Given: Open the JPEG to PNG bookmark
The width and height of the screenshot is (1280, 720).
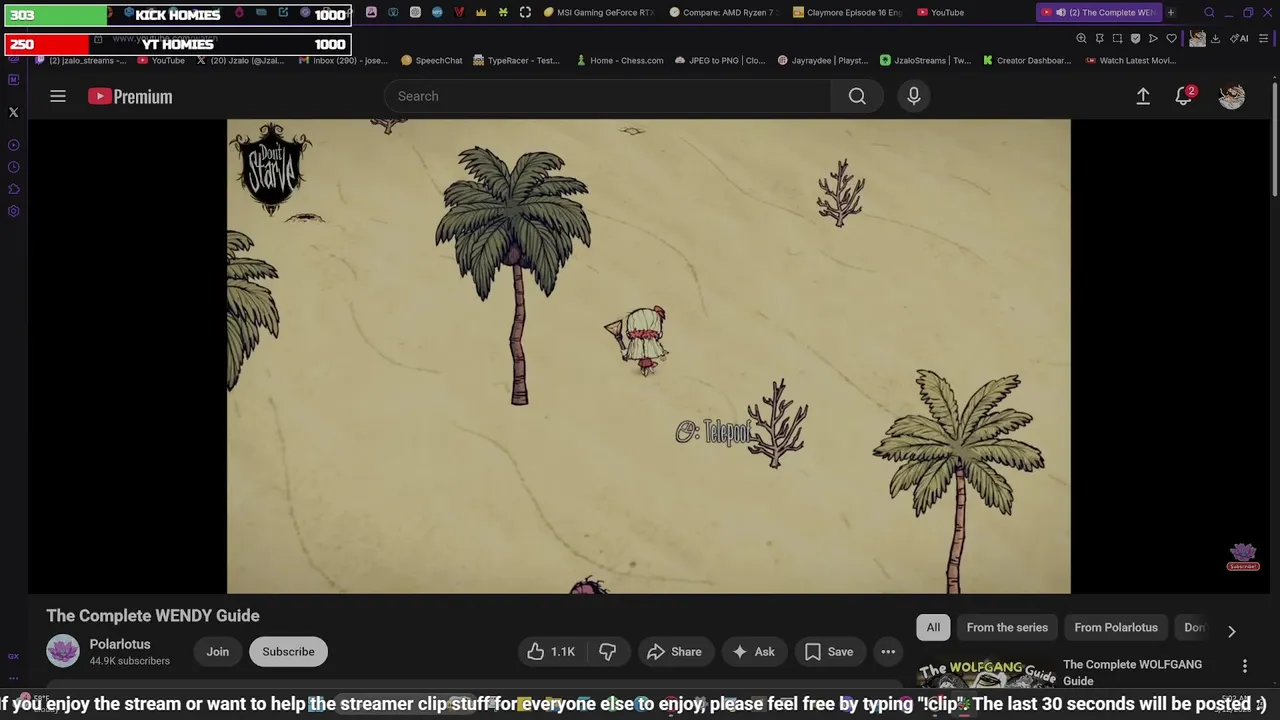Looking at the screenshot, I should tap(720, 60).
